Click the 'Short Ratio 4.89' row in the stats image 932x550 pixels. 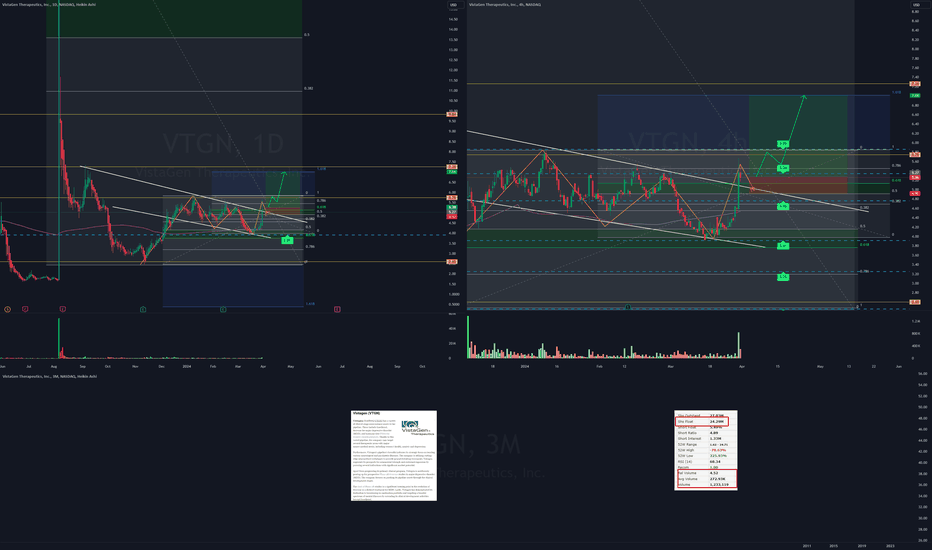(706, 433)
